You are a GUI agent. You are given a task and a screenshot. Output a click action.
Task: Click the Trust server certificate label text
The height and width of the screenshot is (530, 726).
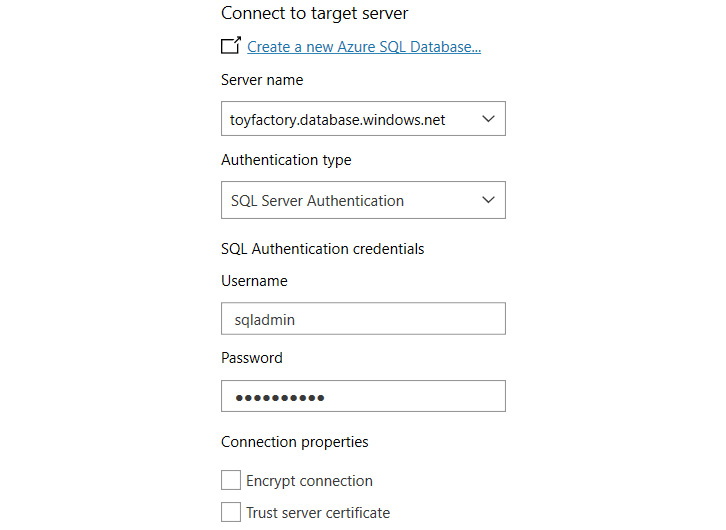(x=318, y=513)
